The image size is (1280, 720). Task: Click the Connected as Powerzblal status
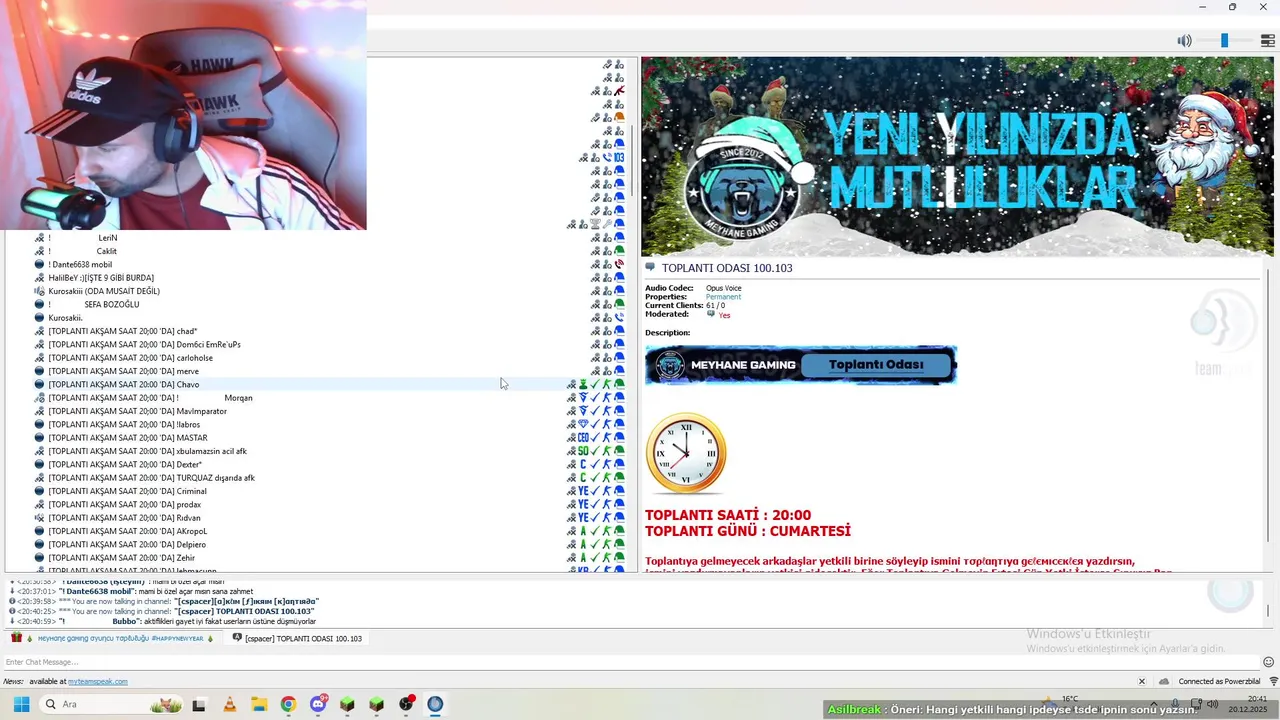click(1219, 682)
